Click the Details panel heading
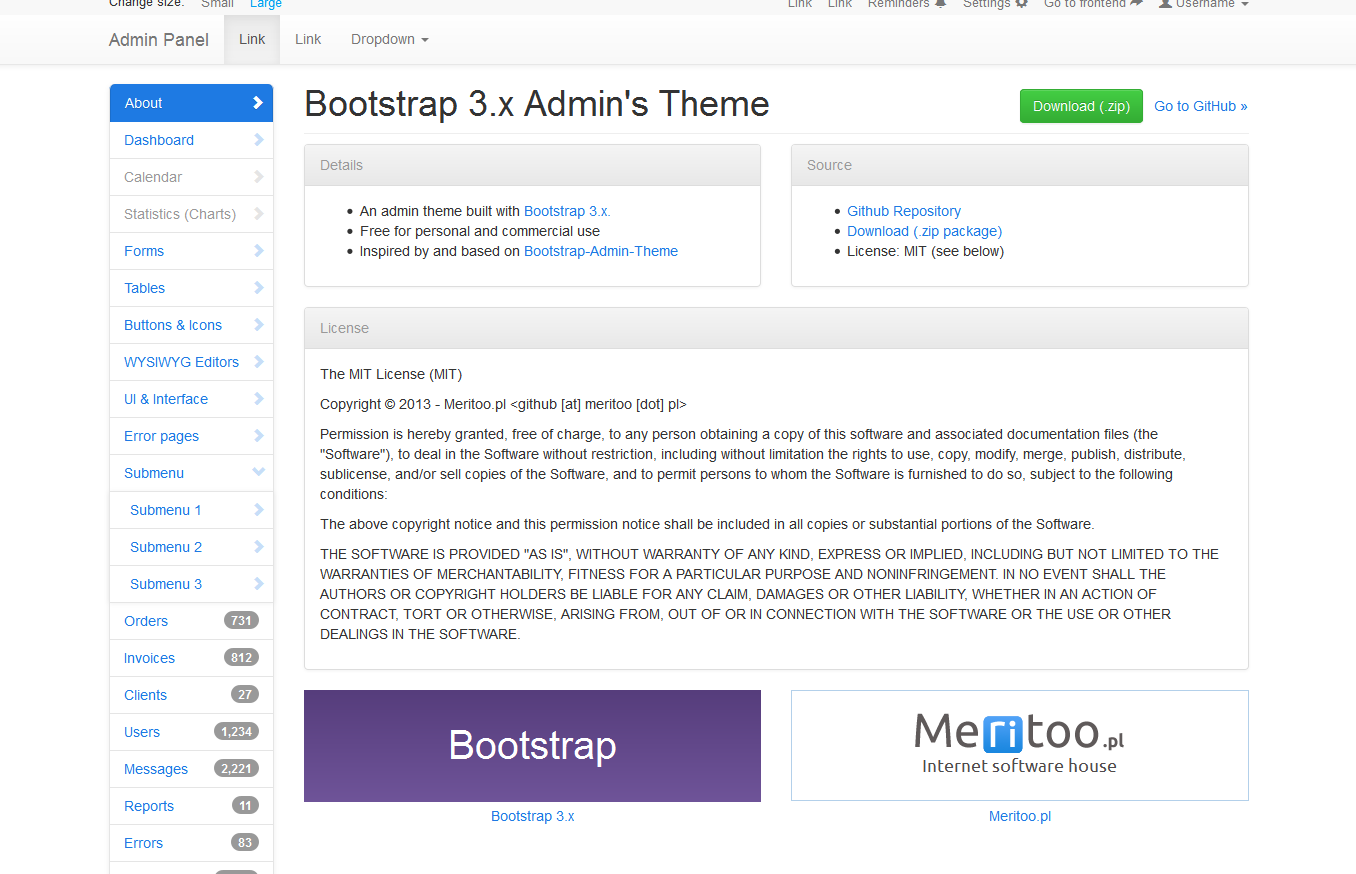This screenshot has width=1356, height=874. tap(532, 165)
